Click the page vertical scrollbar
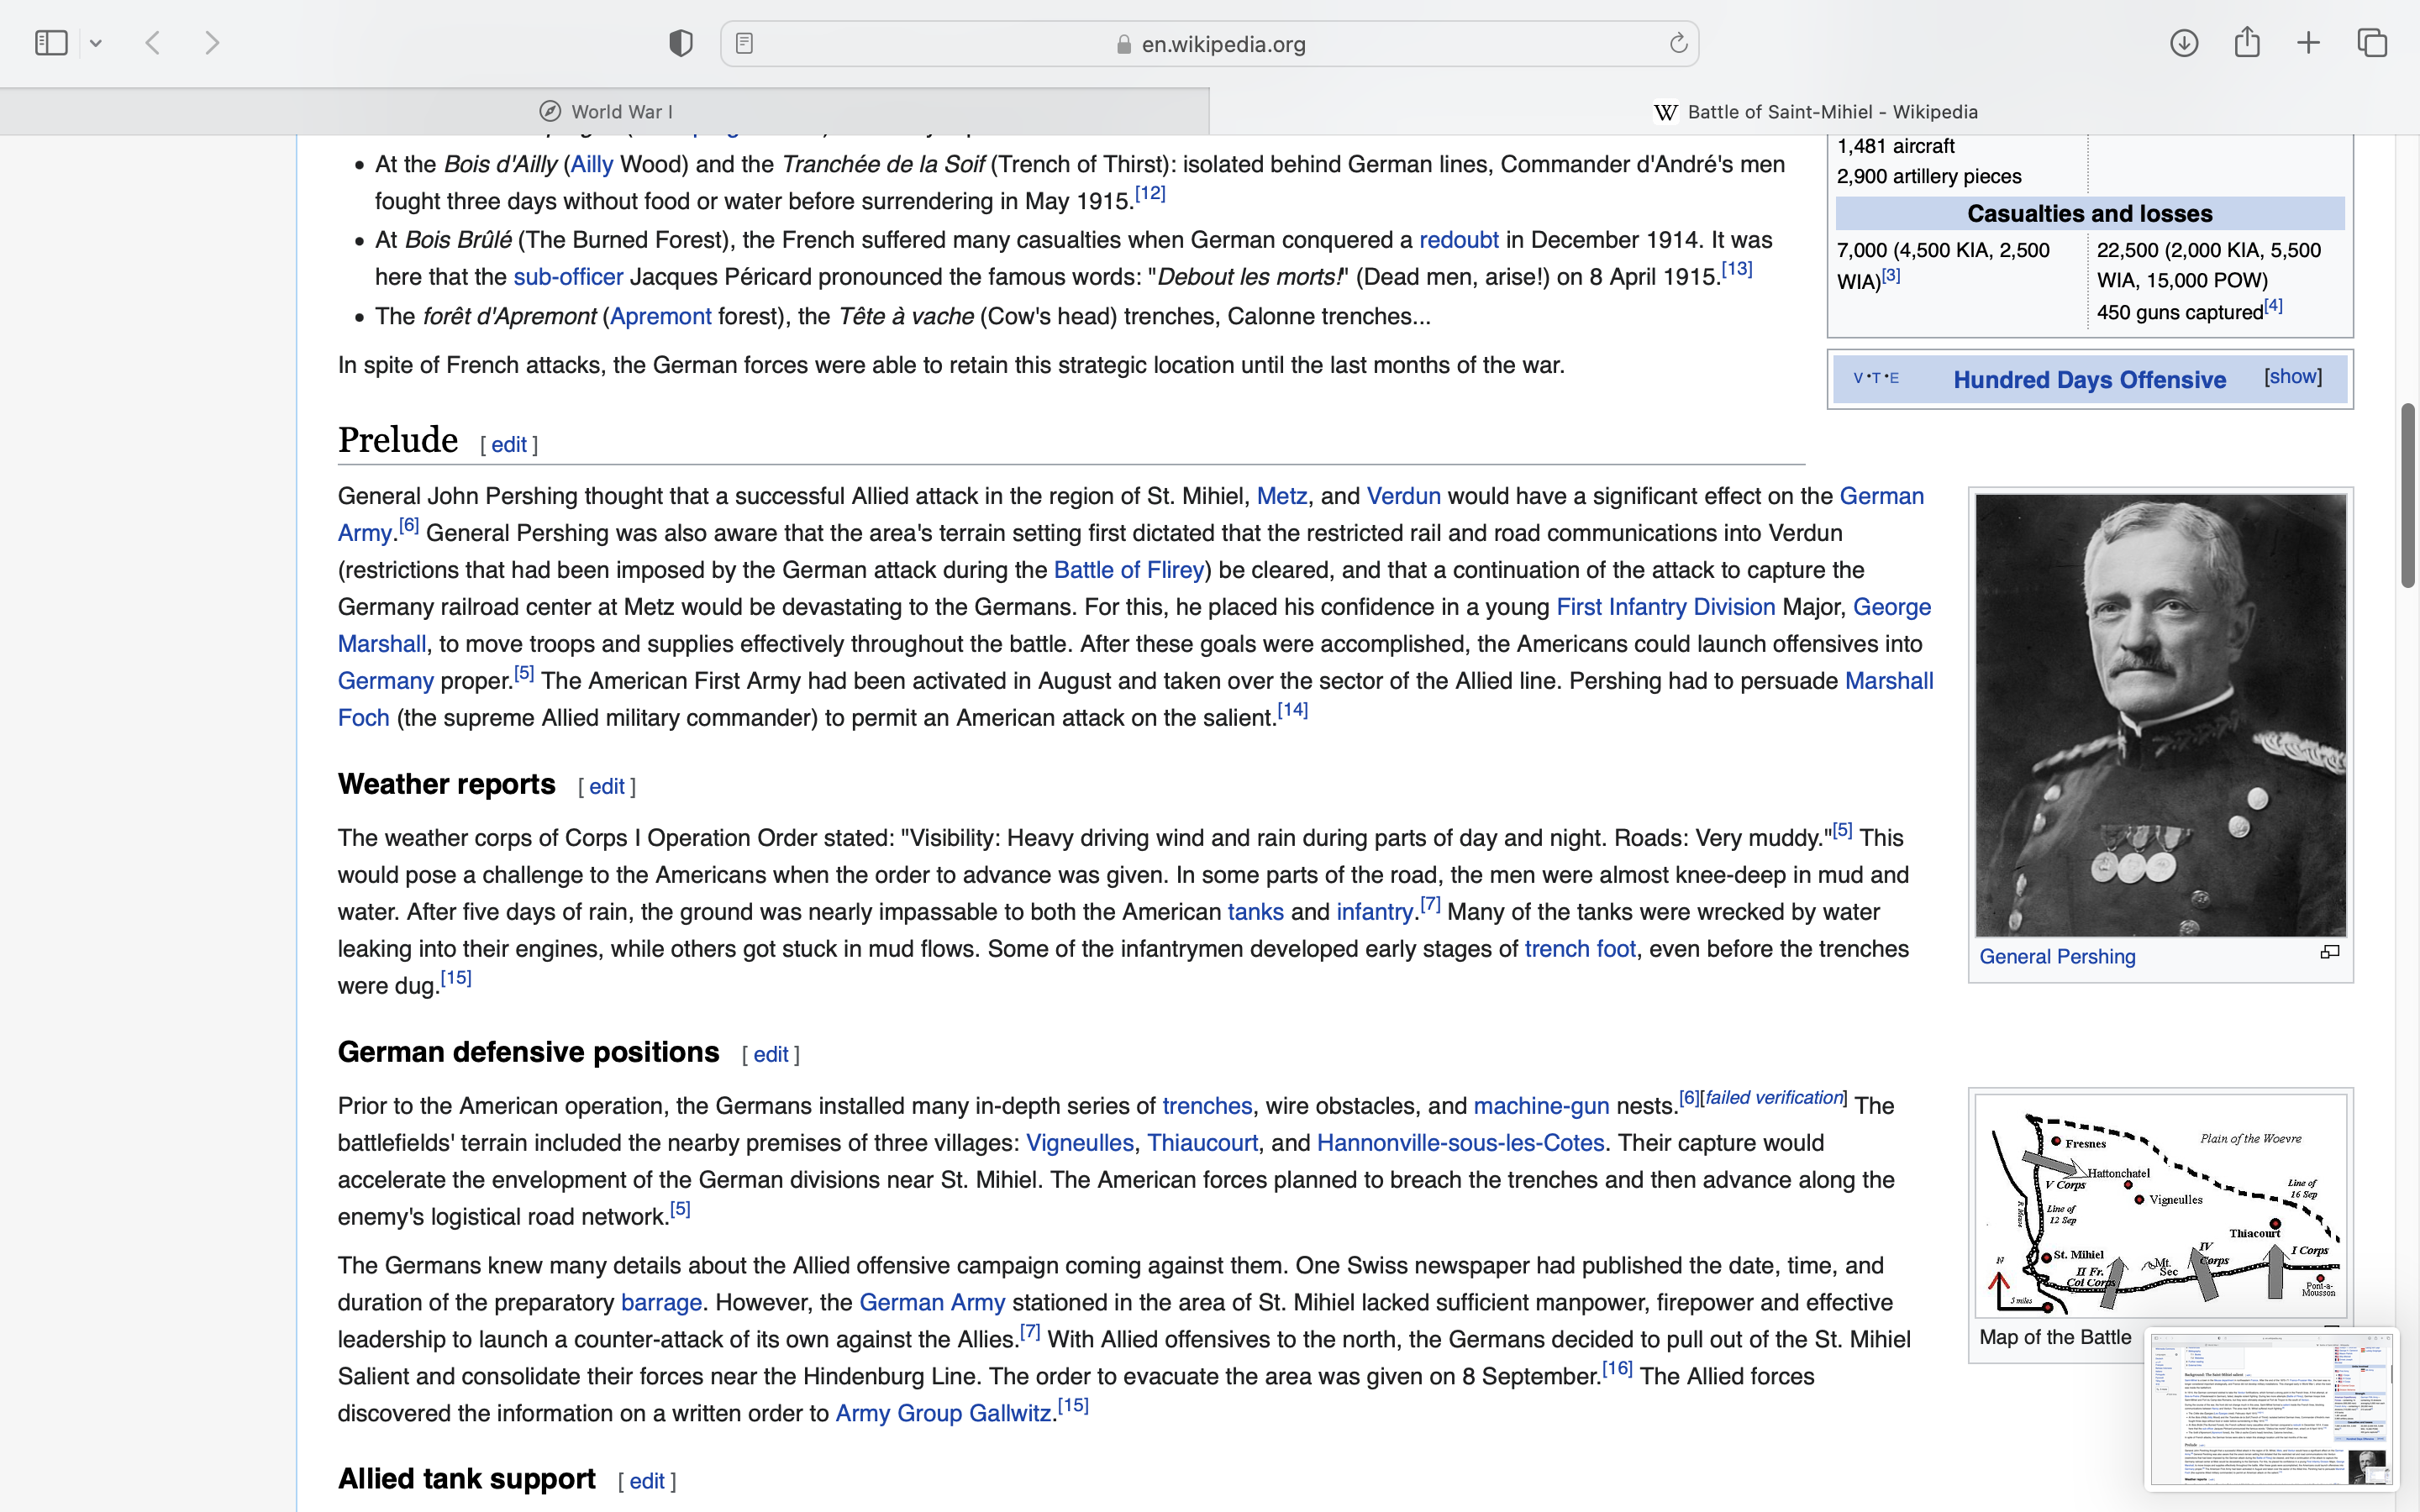Viewport: 2420px width, 1512px height. [x=2408, y=495]
